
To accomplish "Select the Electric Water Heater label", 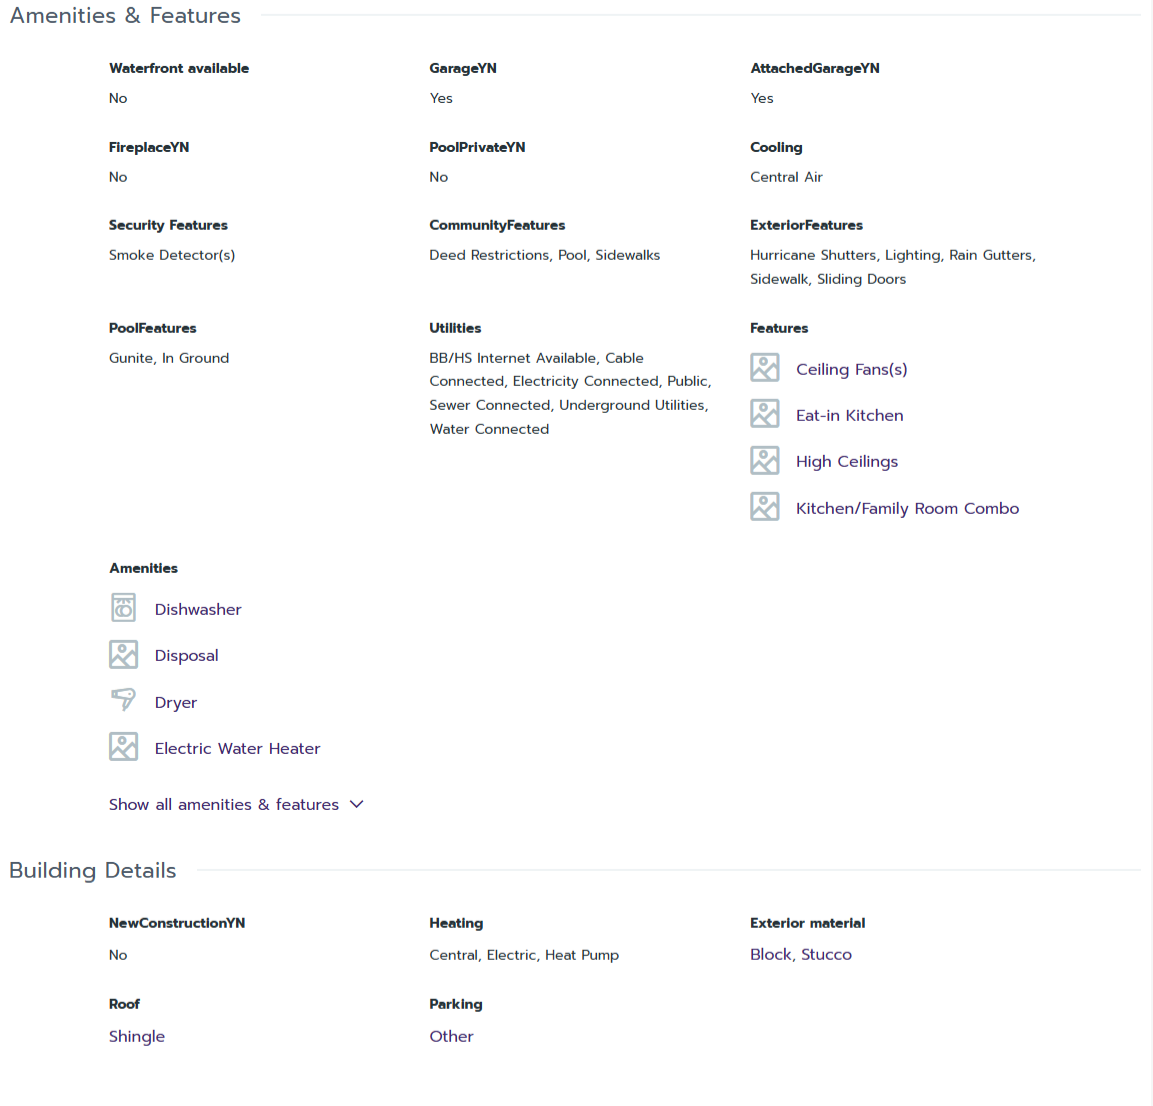I will click(x=237, y=749).
